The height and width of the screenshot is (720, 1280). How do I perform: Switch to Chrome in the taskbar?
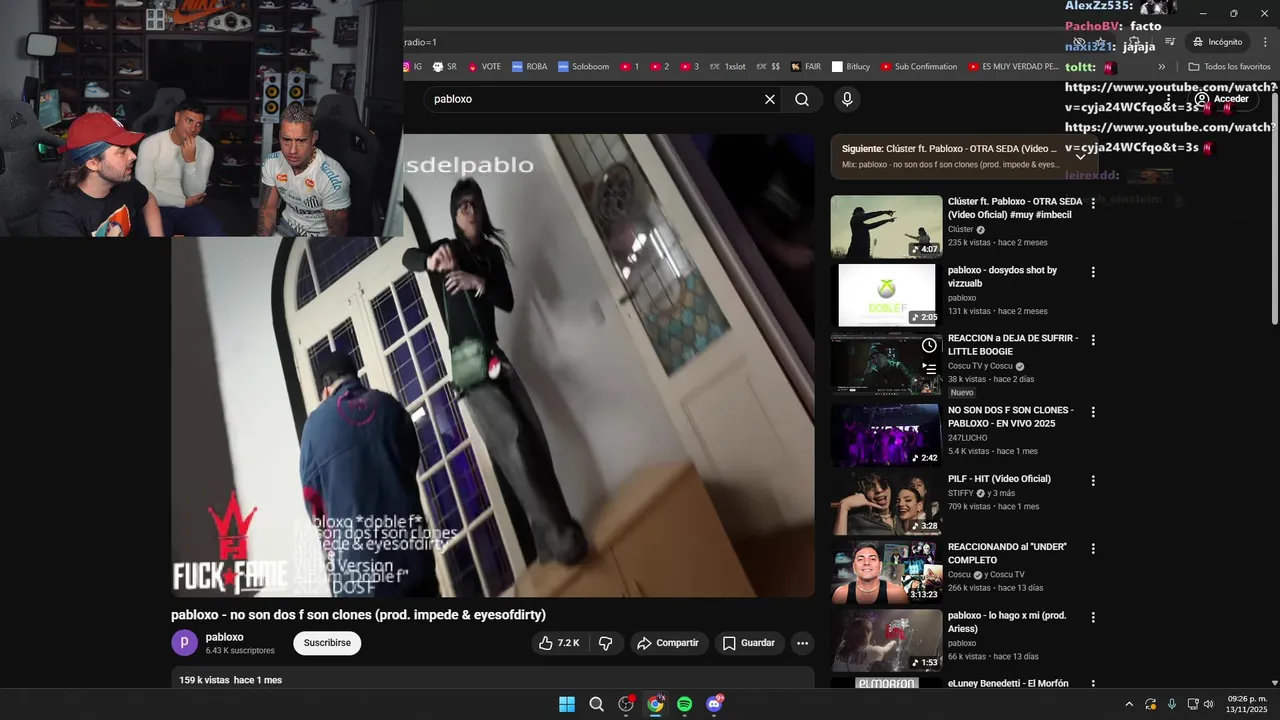coord(655,704)
